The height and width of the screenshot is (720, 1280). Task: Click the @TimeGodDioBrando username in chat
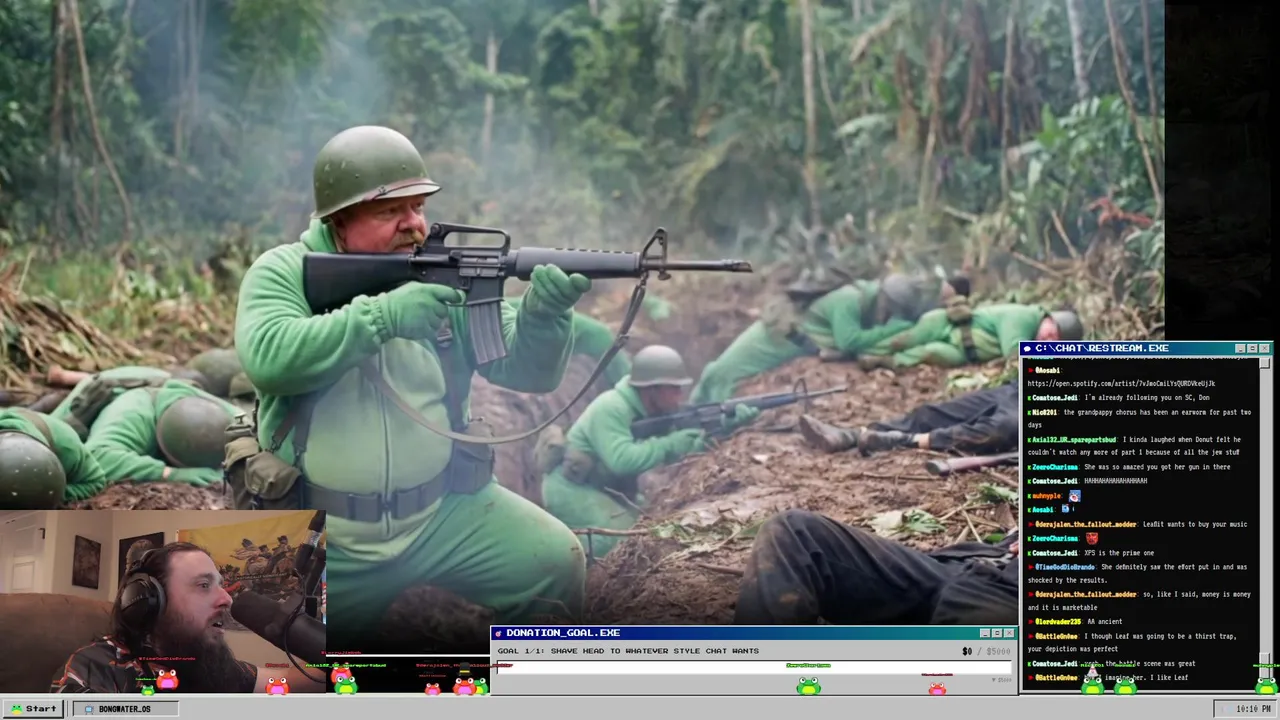(1064, 567)
